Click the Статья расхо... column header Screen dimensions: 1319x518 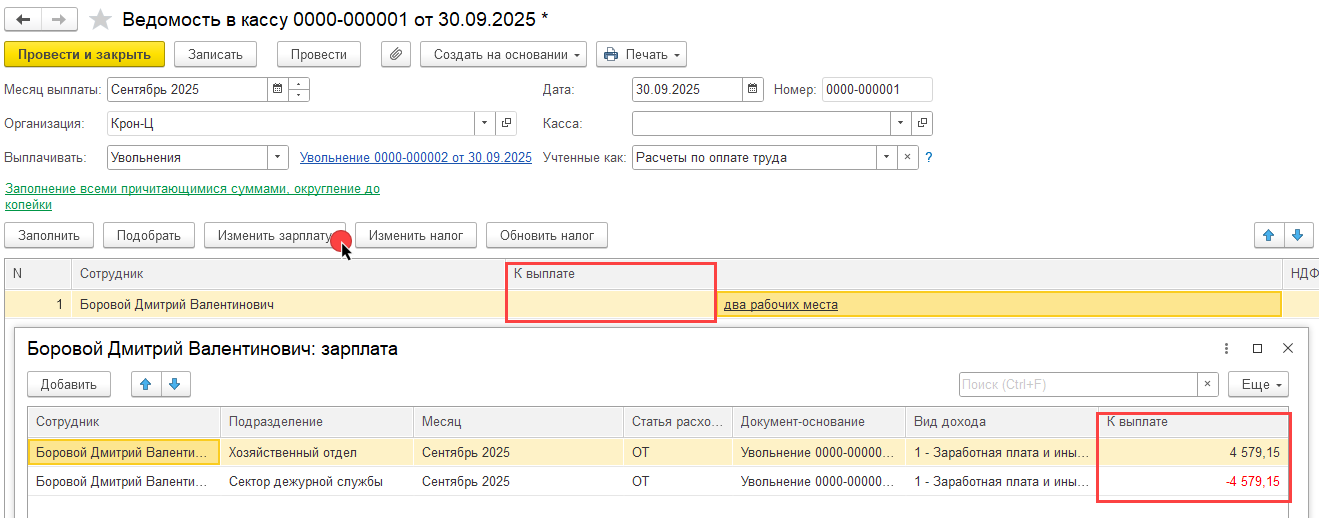pos(678,422)
